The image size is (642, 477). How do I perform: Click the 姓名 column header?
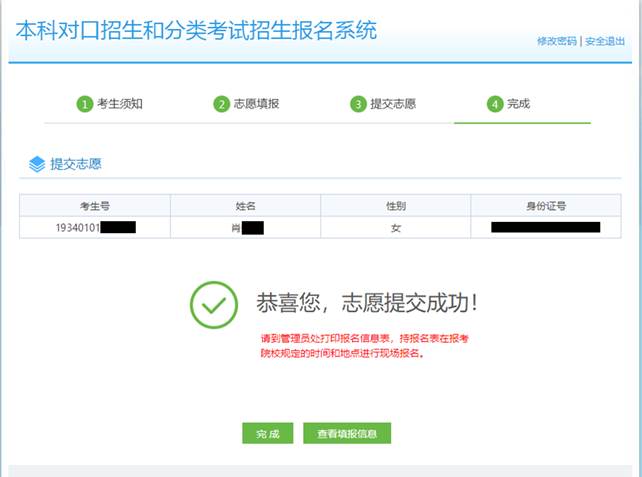[x=245, y=205]
